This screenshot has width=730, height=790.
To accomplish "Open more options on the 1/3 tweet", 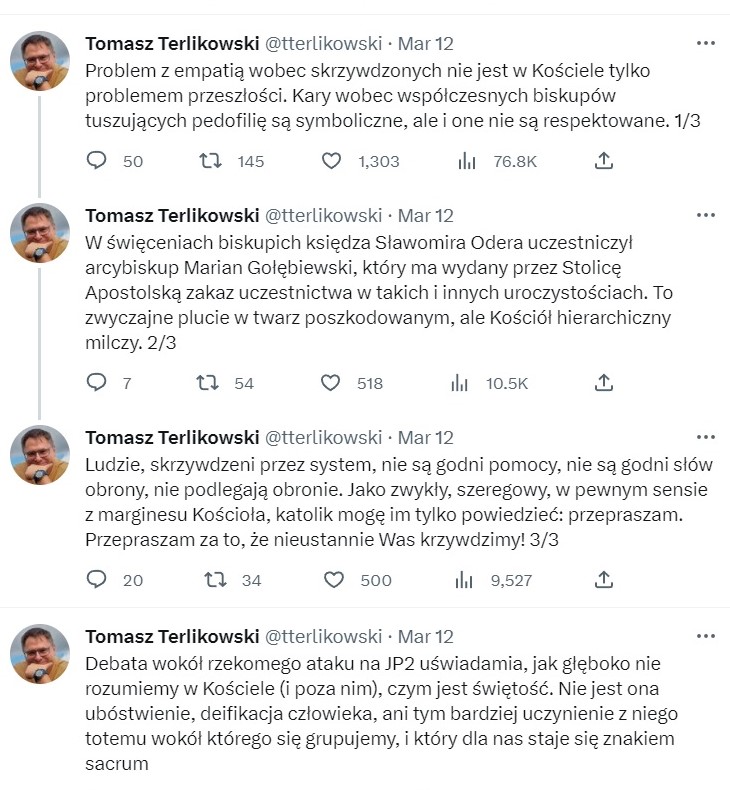I will pos(706,44).
